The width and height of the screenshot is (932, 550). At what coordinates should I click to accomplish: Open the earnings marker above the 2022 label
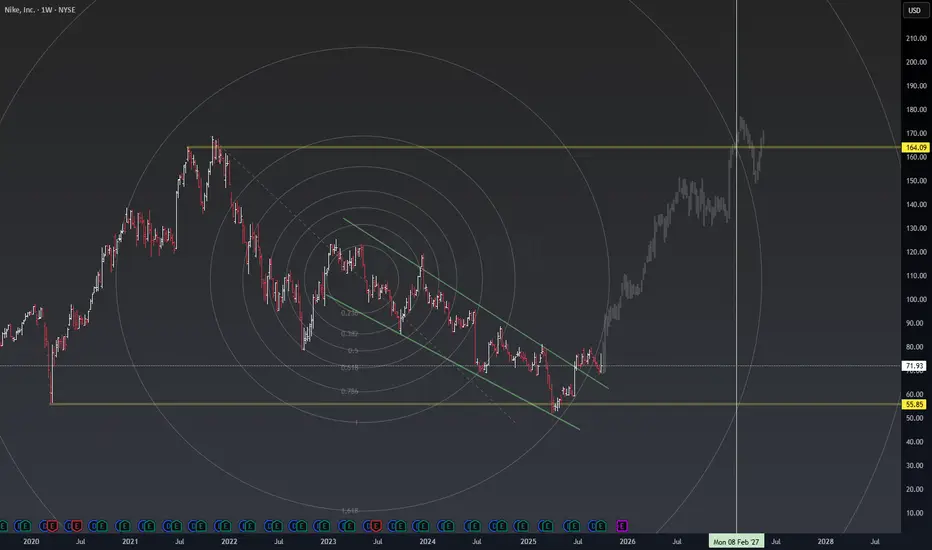225,526
